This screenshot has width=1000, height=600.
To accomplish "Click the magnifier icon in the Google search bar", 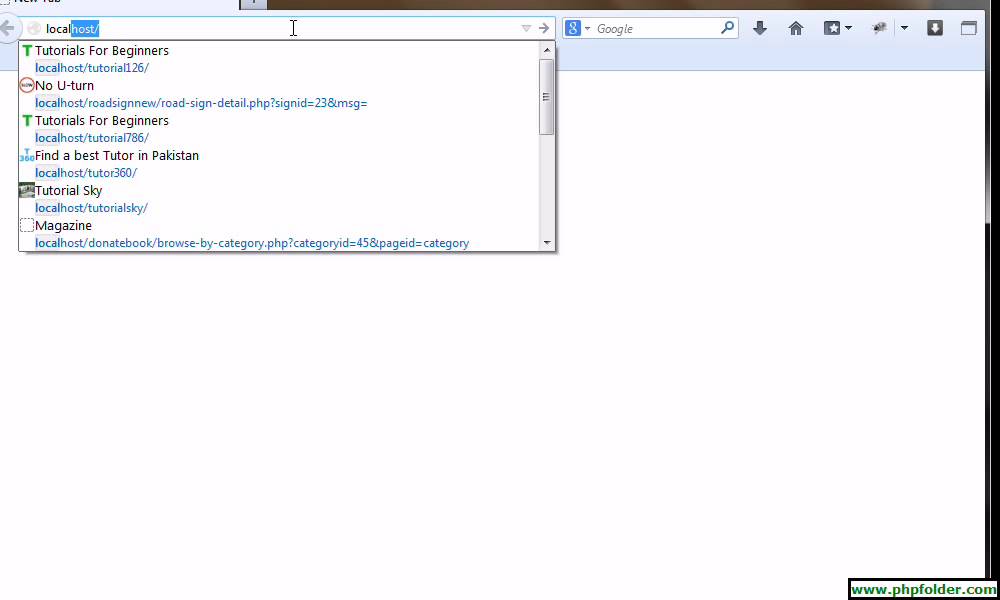I will point(727,27).
